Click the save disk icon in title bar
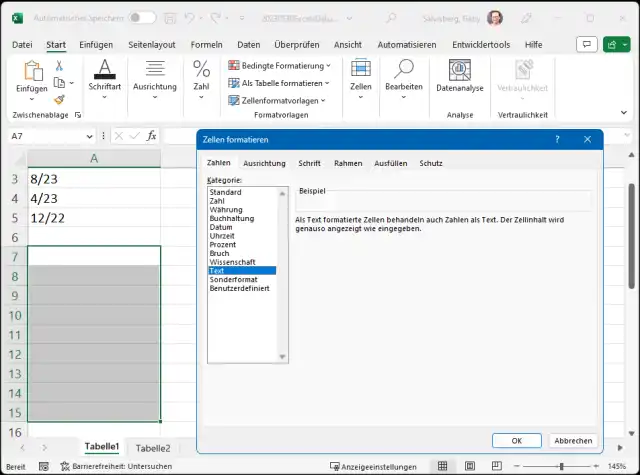 point(170,18)
